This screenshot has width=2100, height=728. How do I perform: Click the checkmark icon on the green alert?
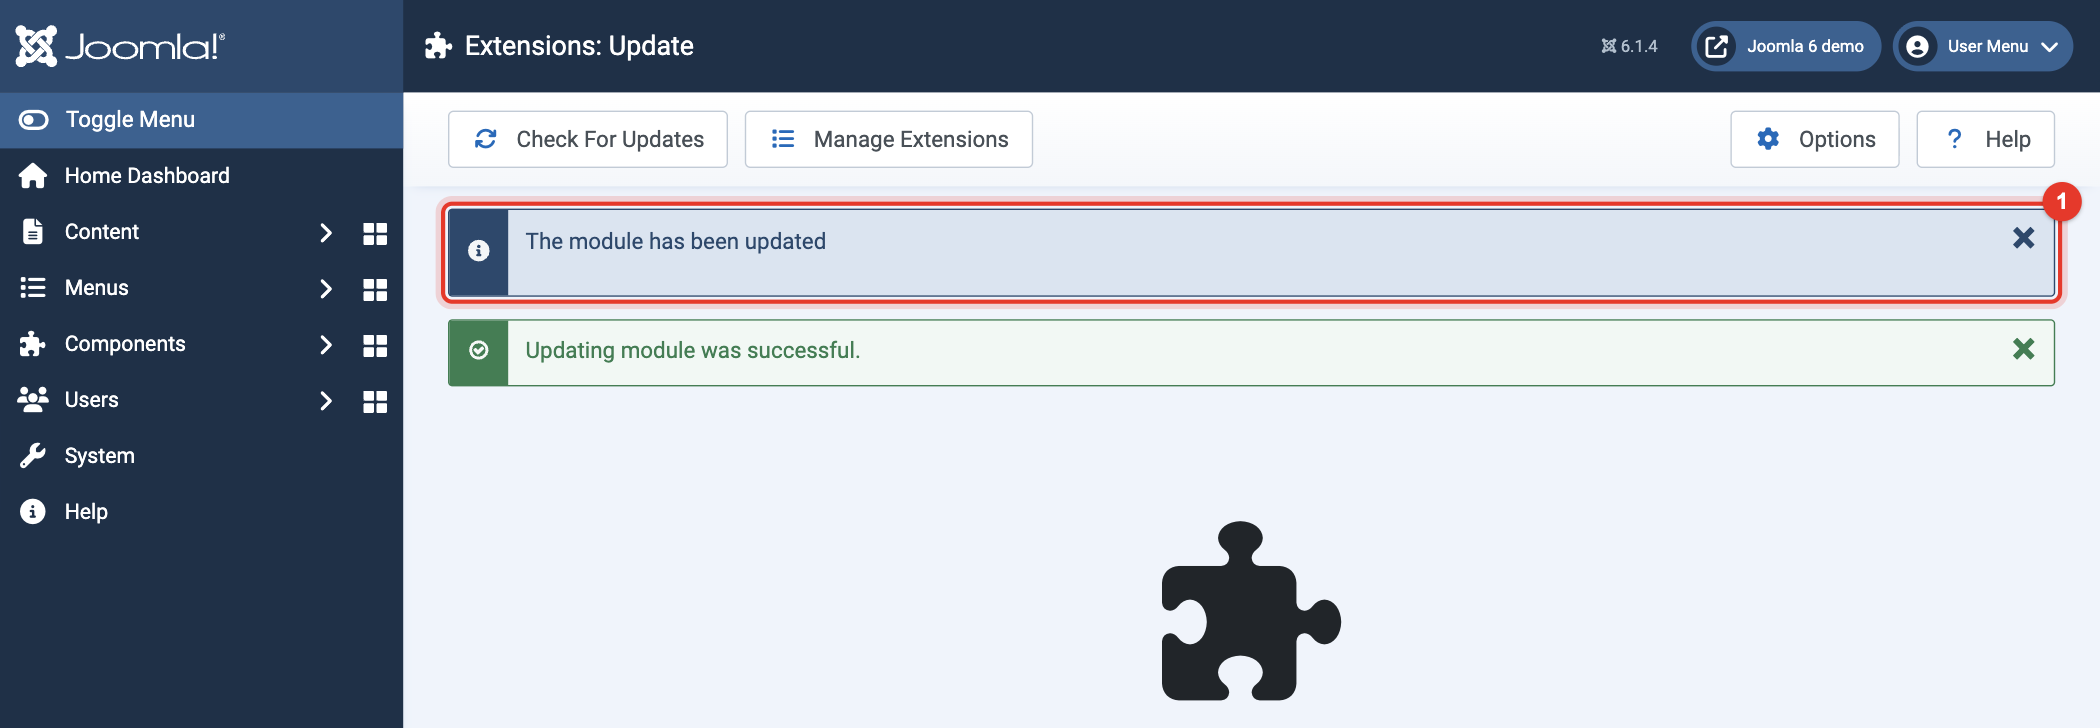[479, 350]
